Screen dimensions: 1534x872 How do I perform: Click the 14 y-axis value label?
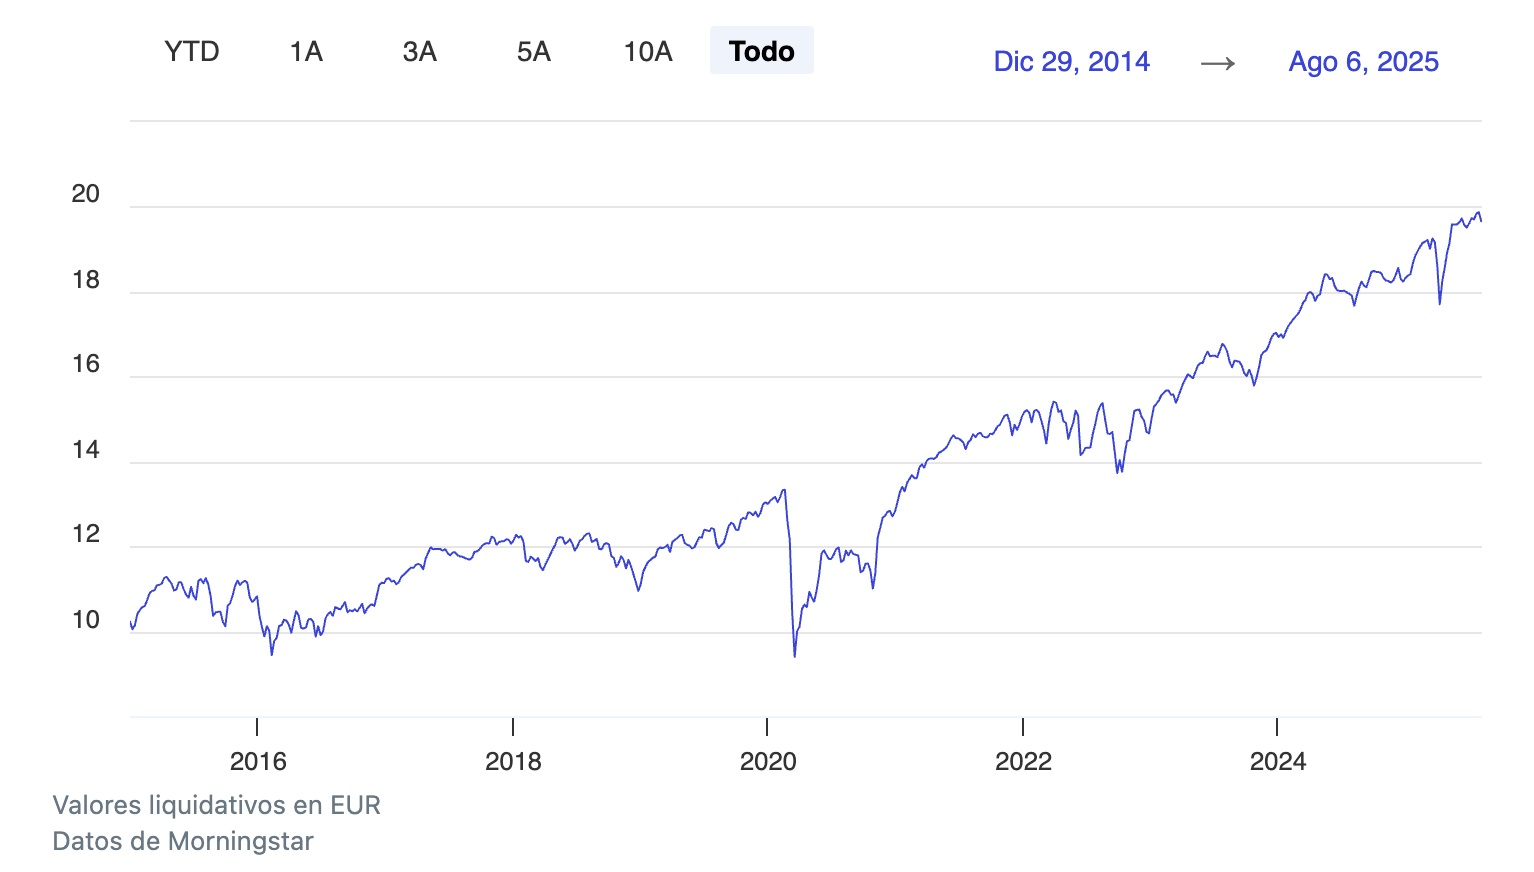pyautogui.click(x=86, y=450)
